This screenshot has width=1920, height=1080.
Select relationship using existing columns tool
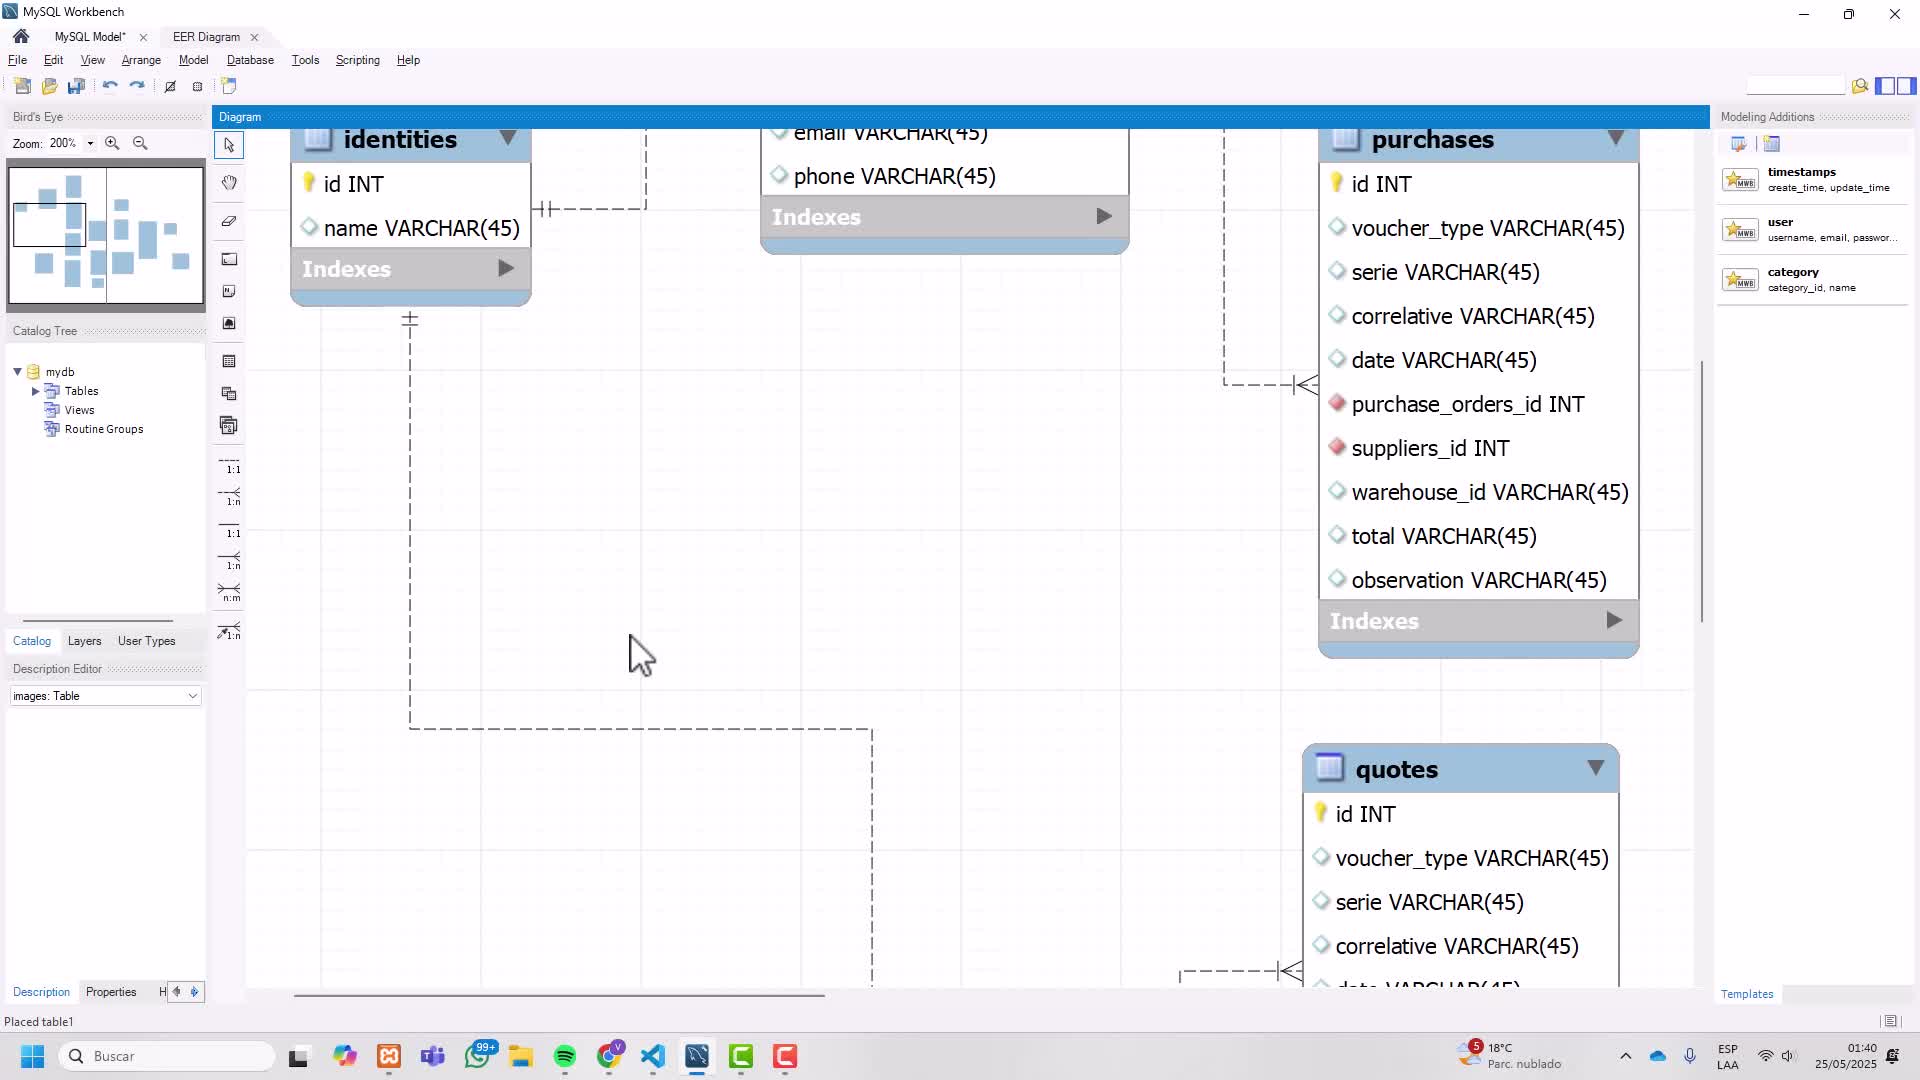(229, 631)
